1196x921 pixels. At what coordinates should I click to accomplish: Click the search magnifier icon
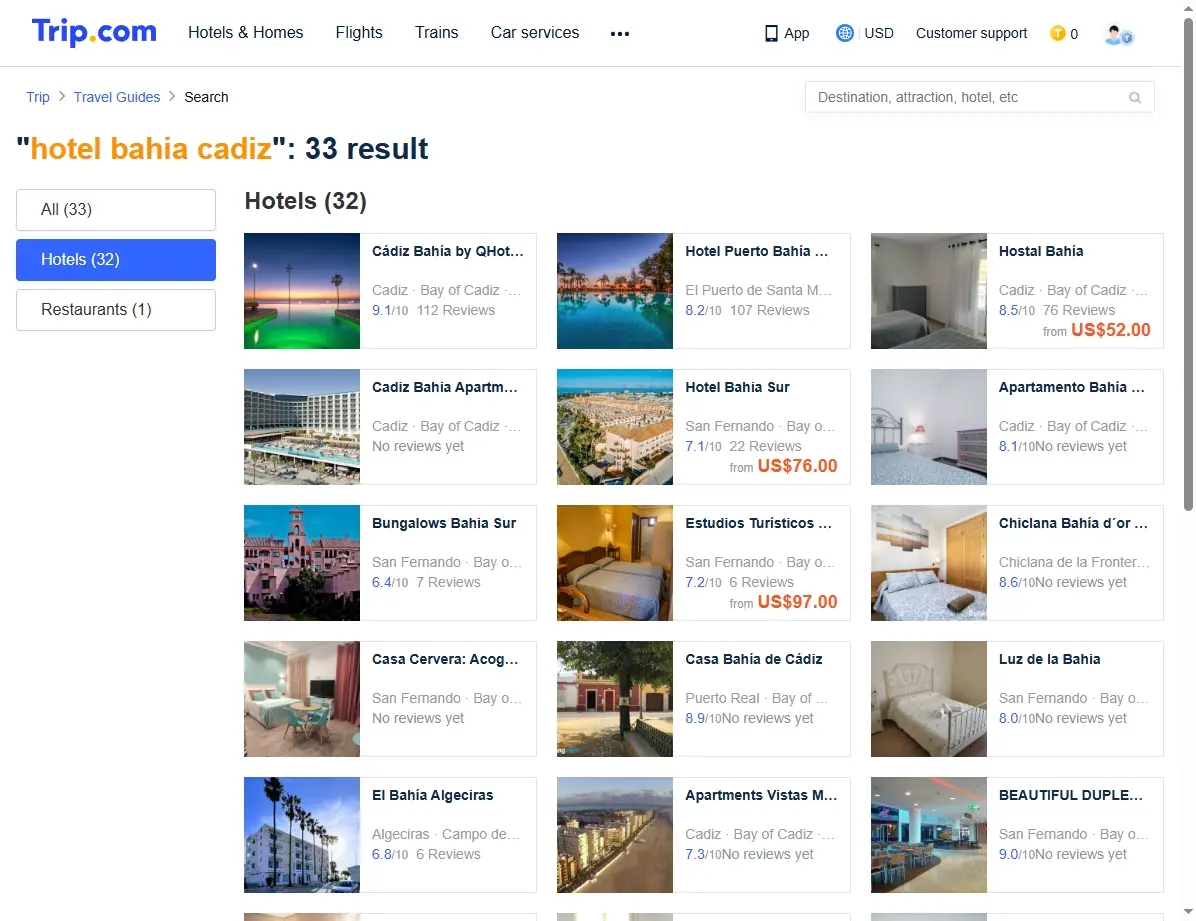click(x=1135, y=98)
